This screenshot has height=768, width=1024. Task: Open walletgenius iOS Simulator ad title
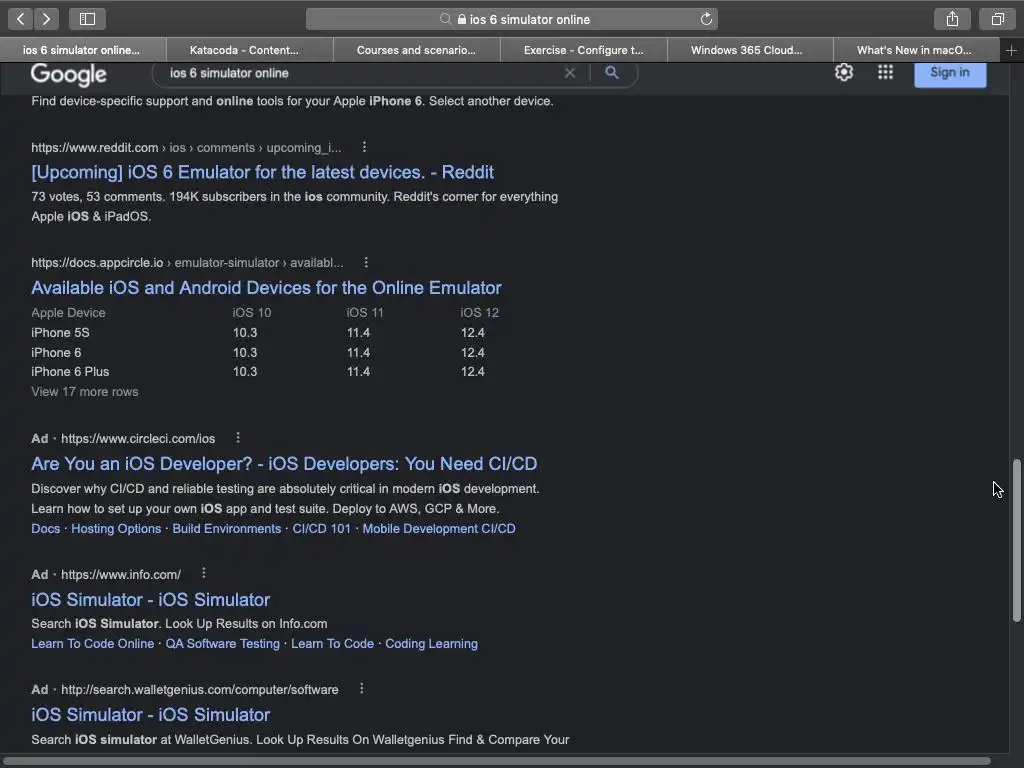pos(150,715)
